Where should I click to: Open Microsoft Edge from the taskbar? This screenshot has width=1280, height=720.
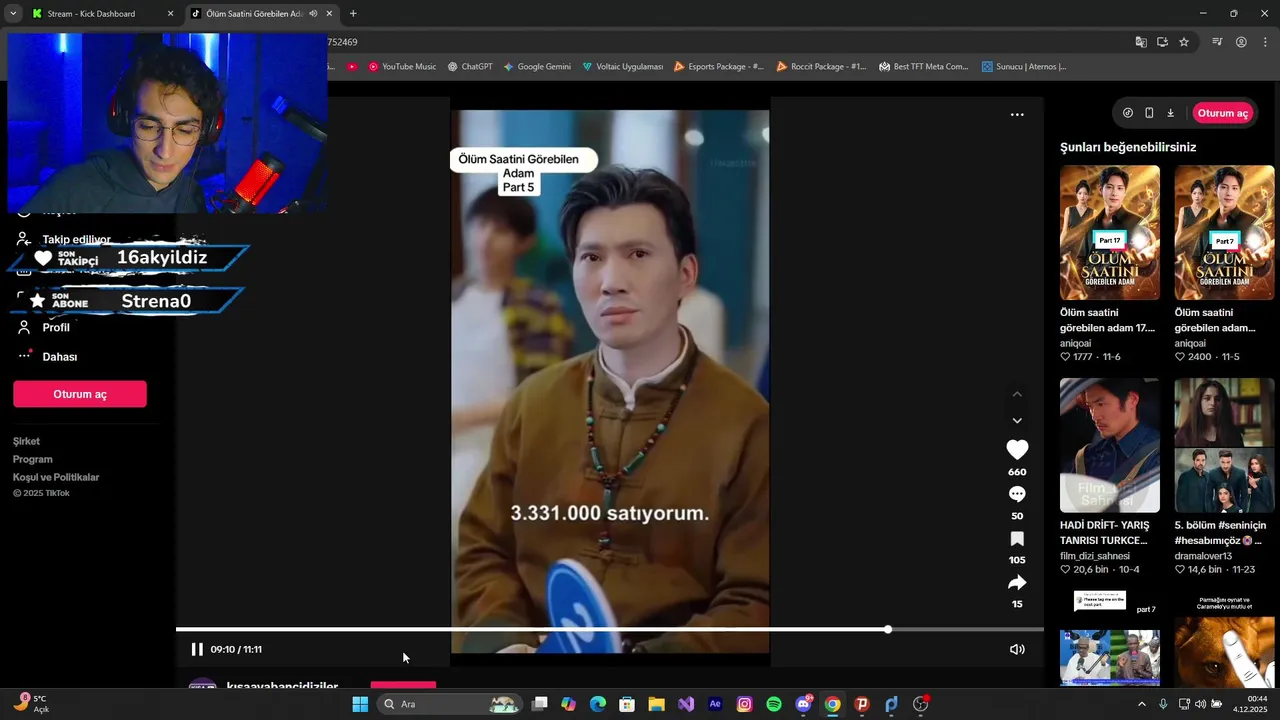[x=598, y=704]
